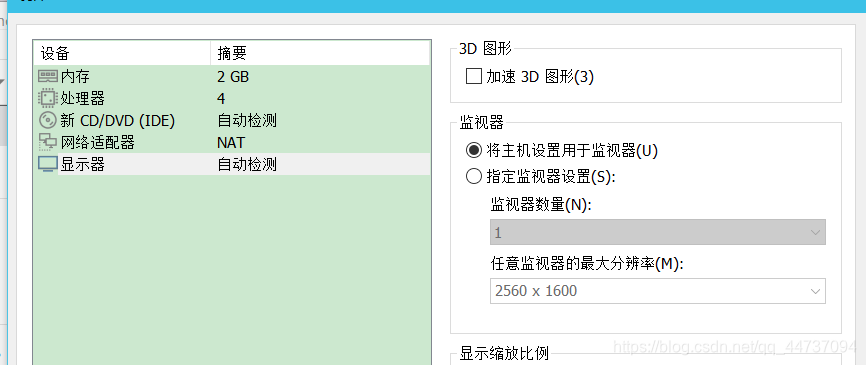Click the 设备 column header
Image resolution: width=866 pixels, height=365 pixels.
coord(122,53)
